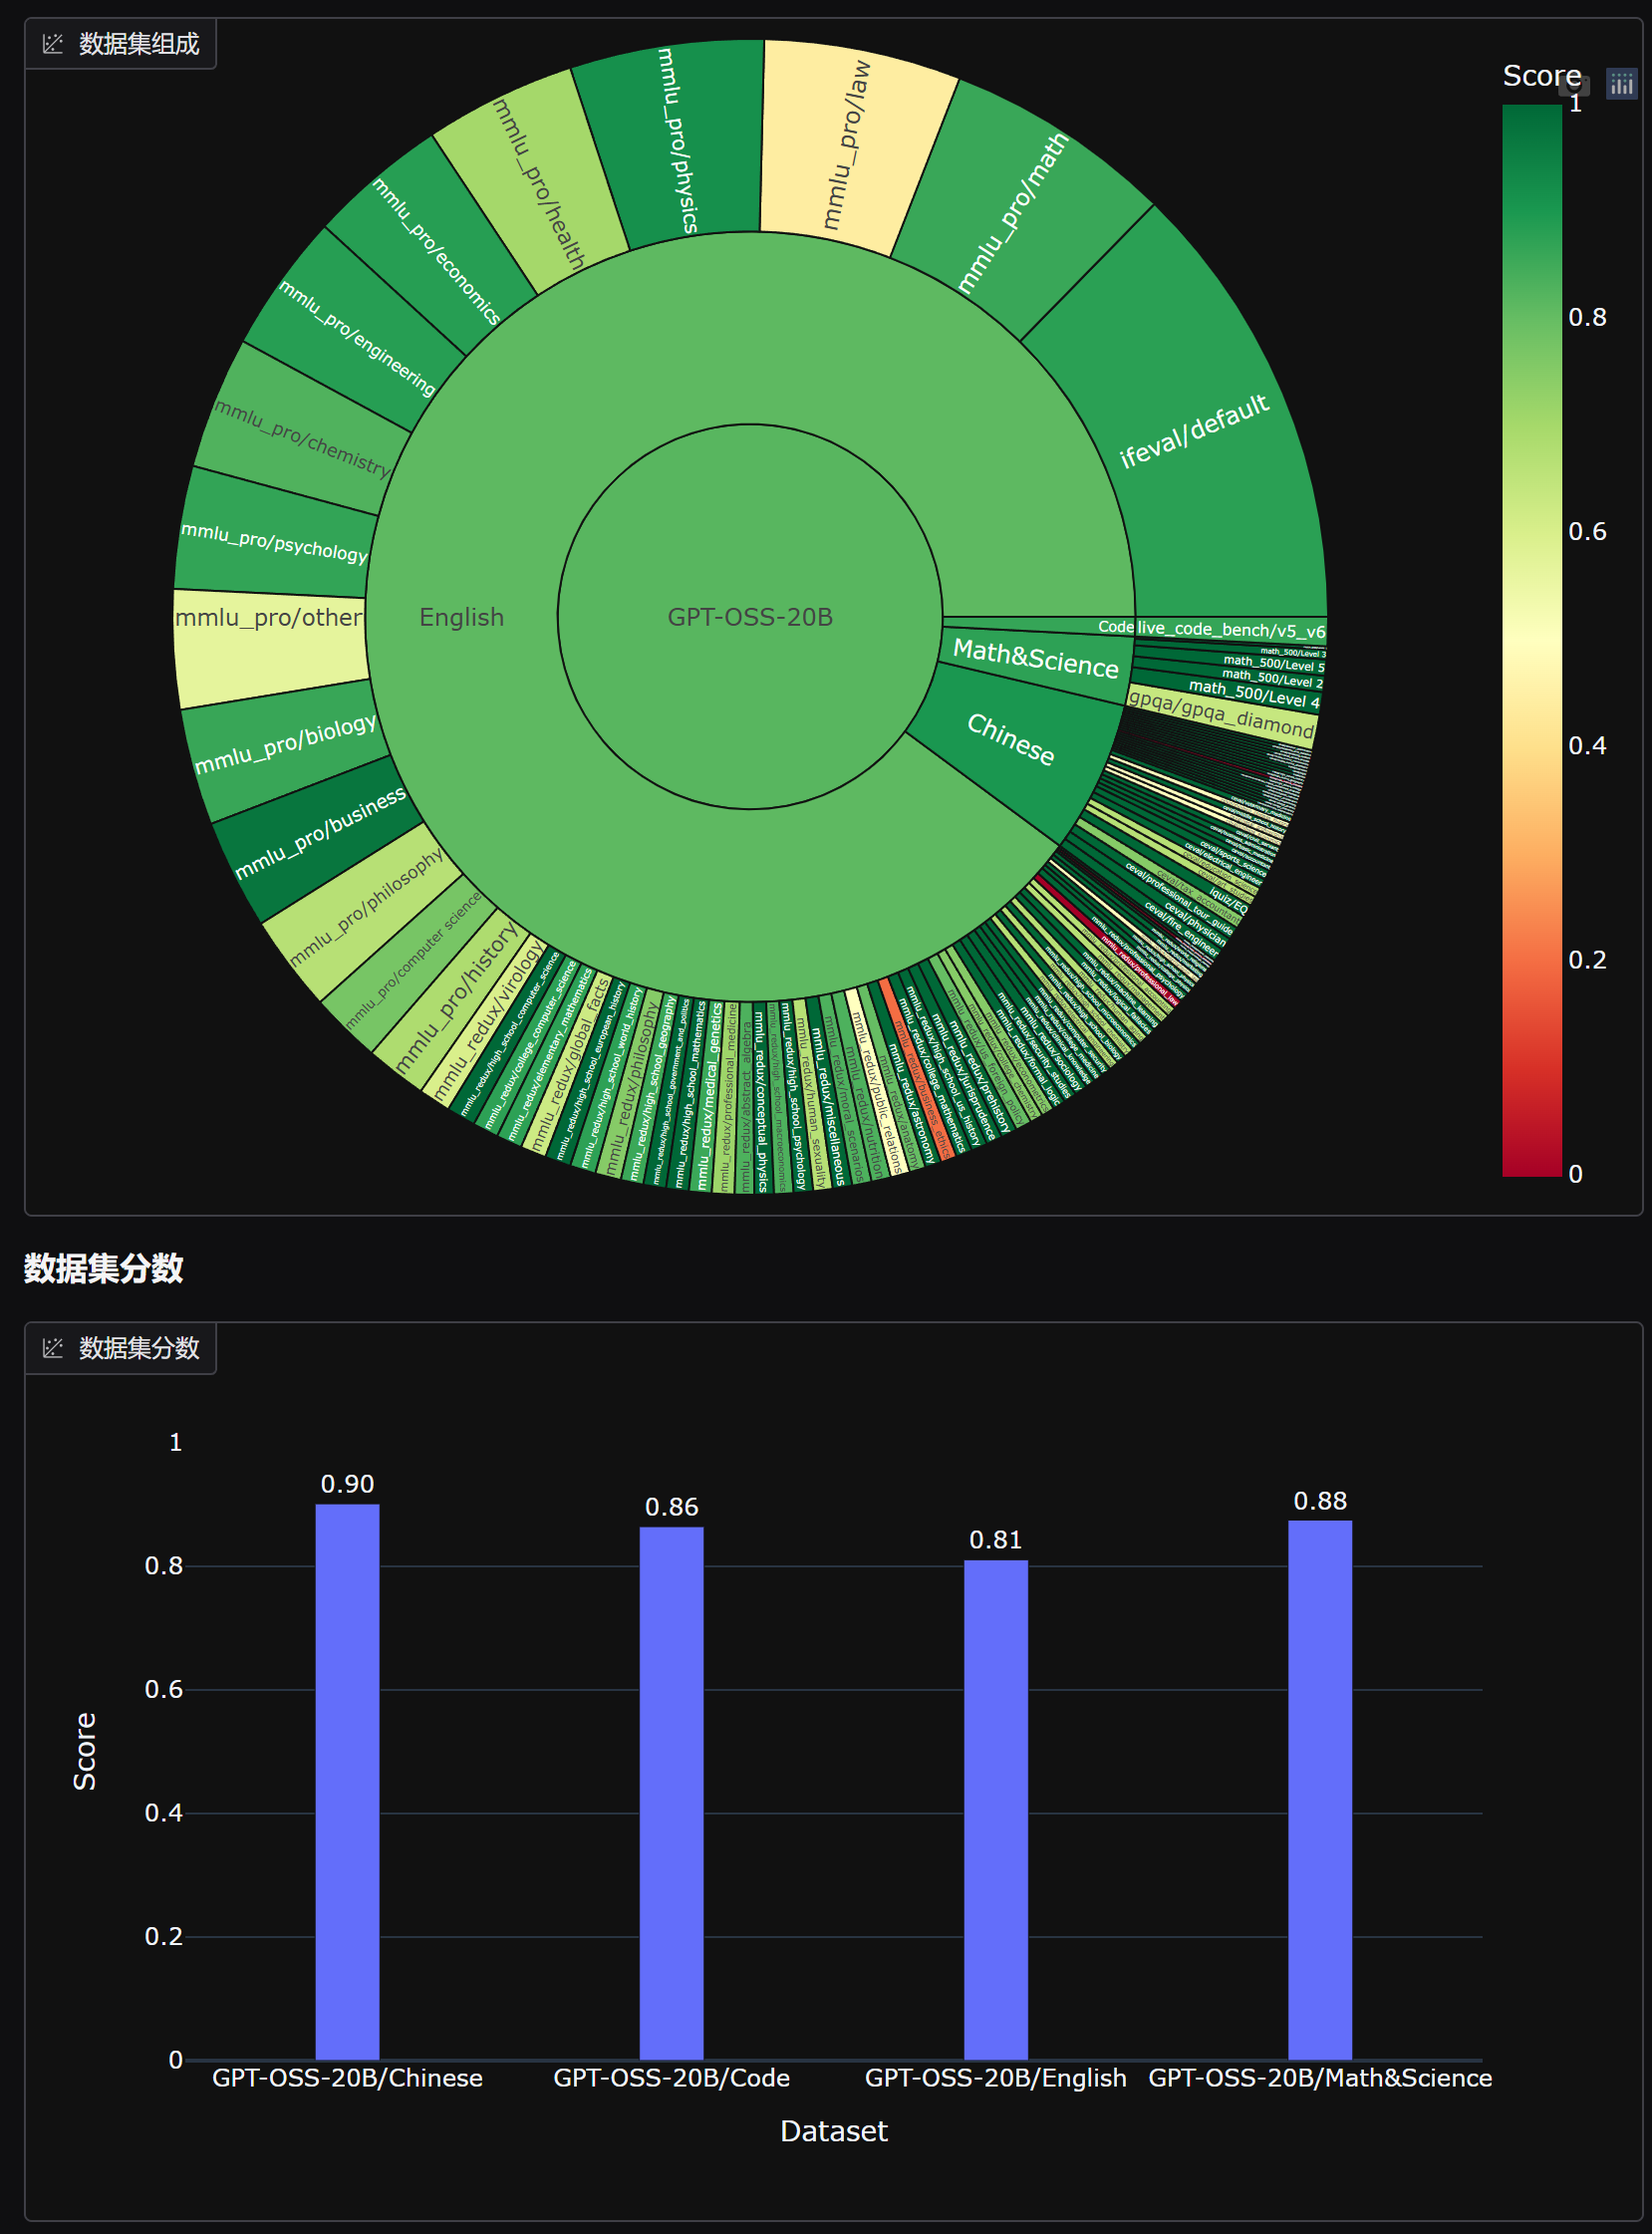
Task: Click the GPT-OSS-20B/Code bar
Action: (x=671, y=1793)
